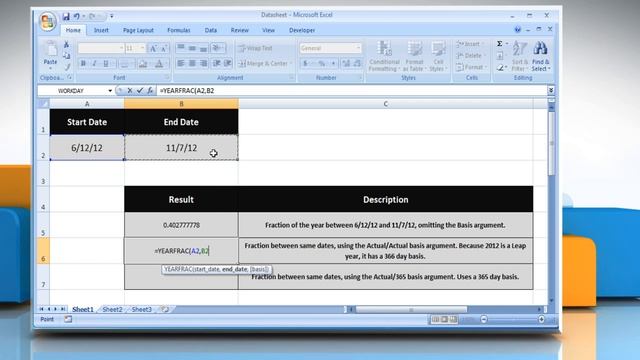Screen dimensions: 640x360
Task: Toggle Underline formatting
Action: [x=106, y=64]
